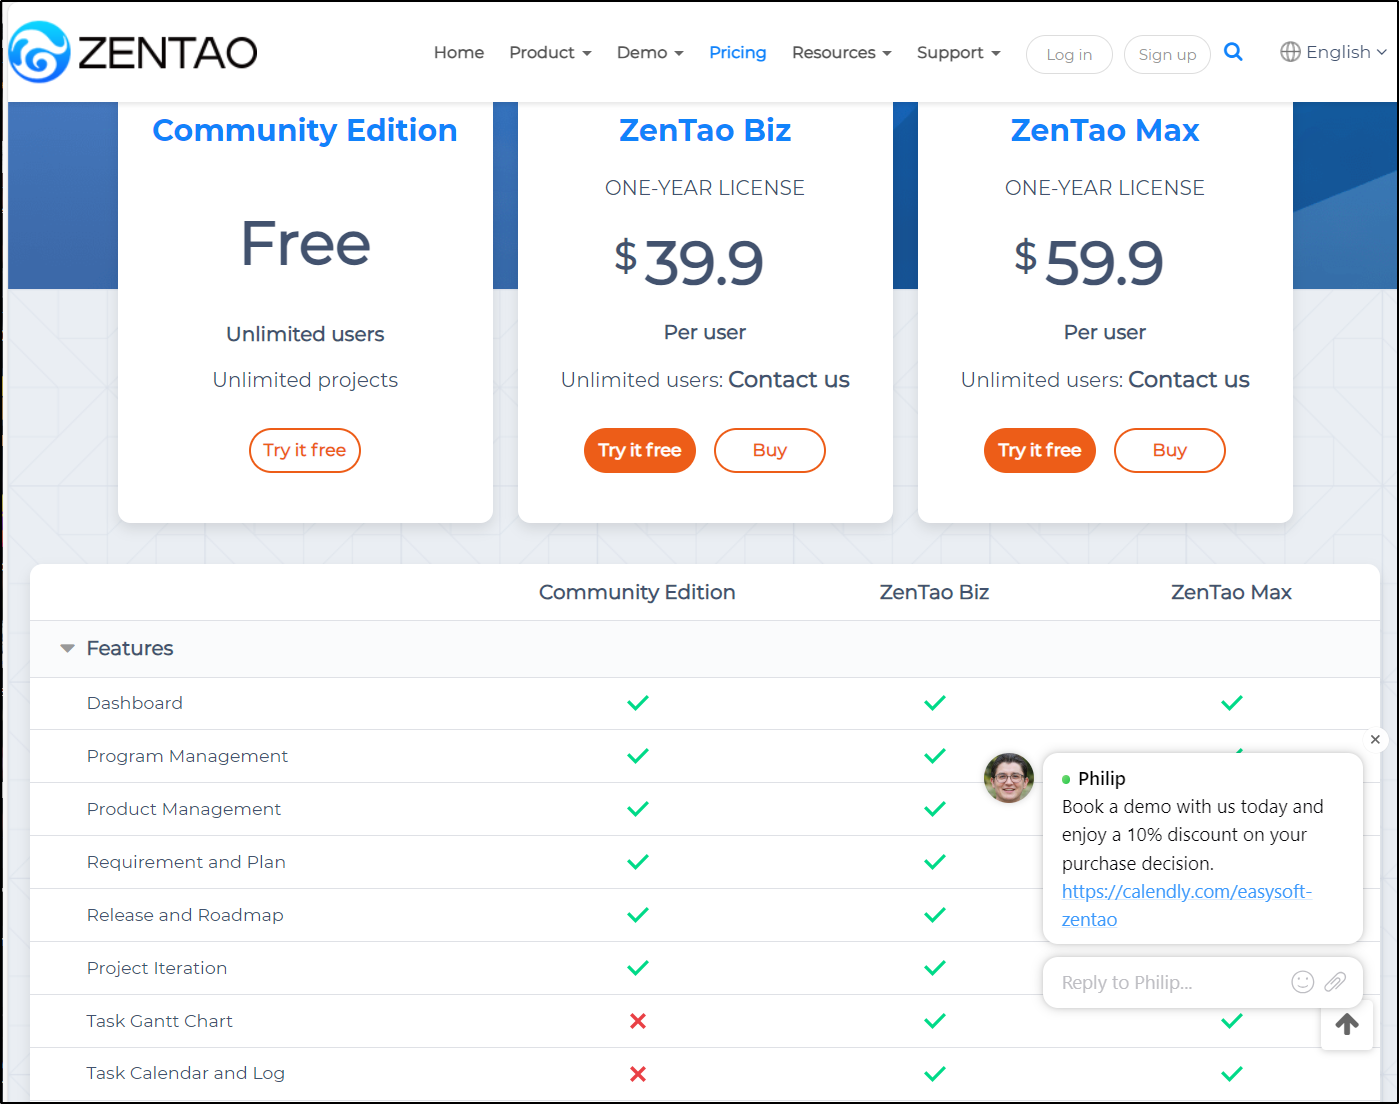Click Try it free for ZenTao Biz
The width and height of the screenshot is (1399, 1104).
tap(640, 450)
